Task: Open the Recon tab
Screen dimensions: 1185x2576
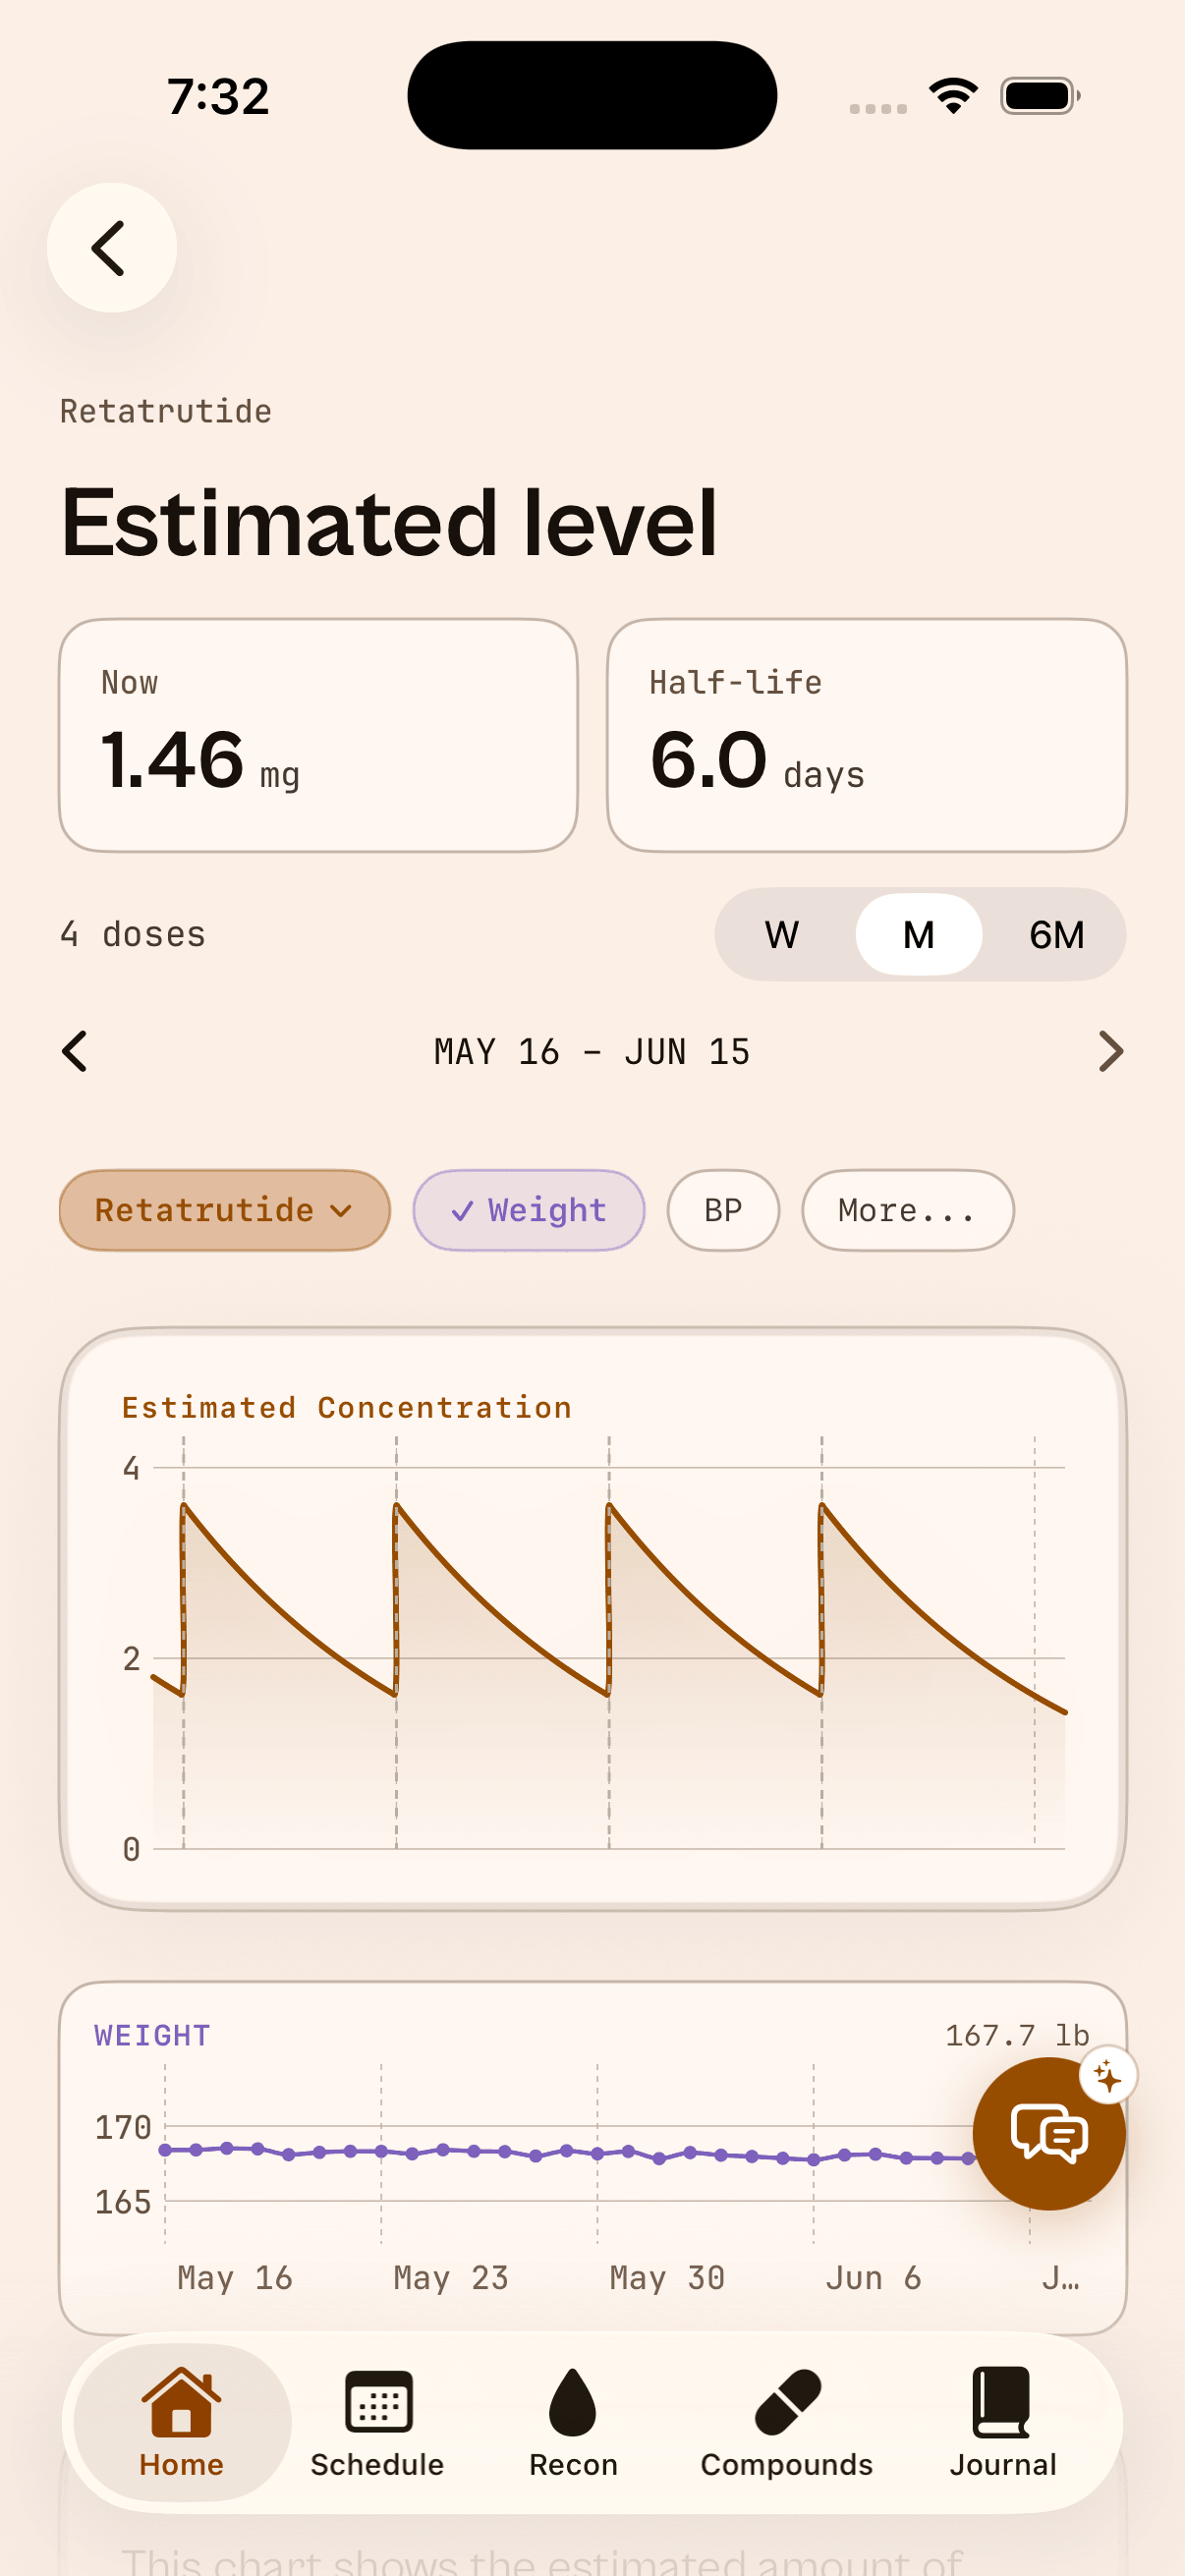Action: click(573, 2422)
